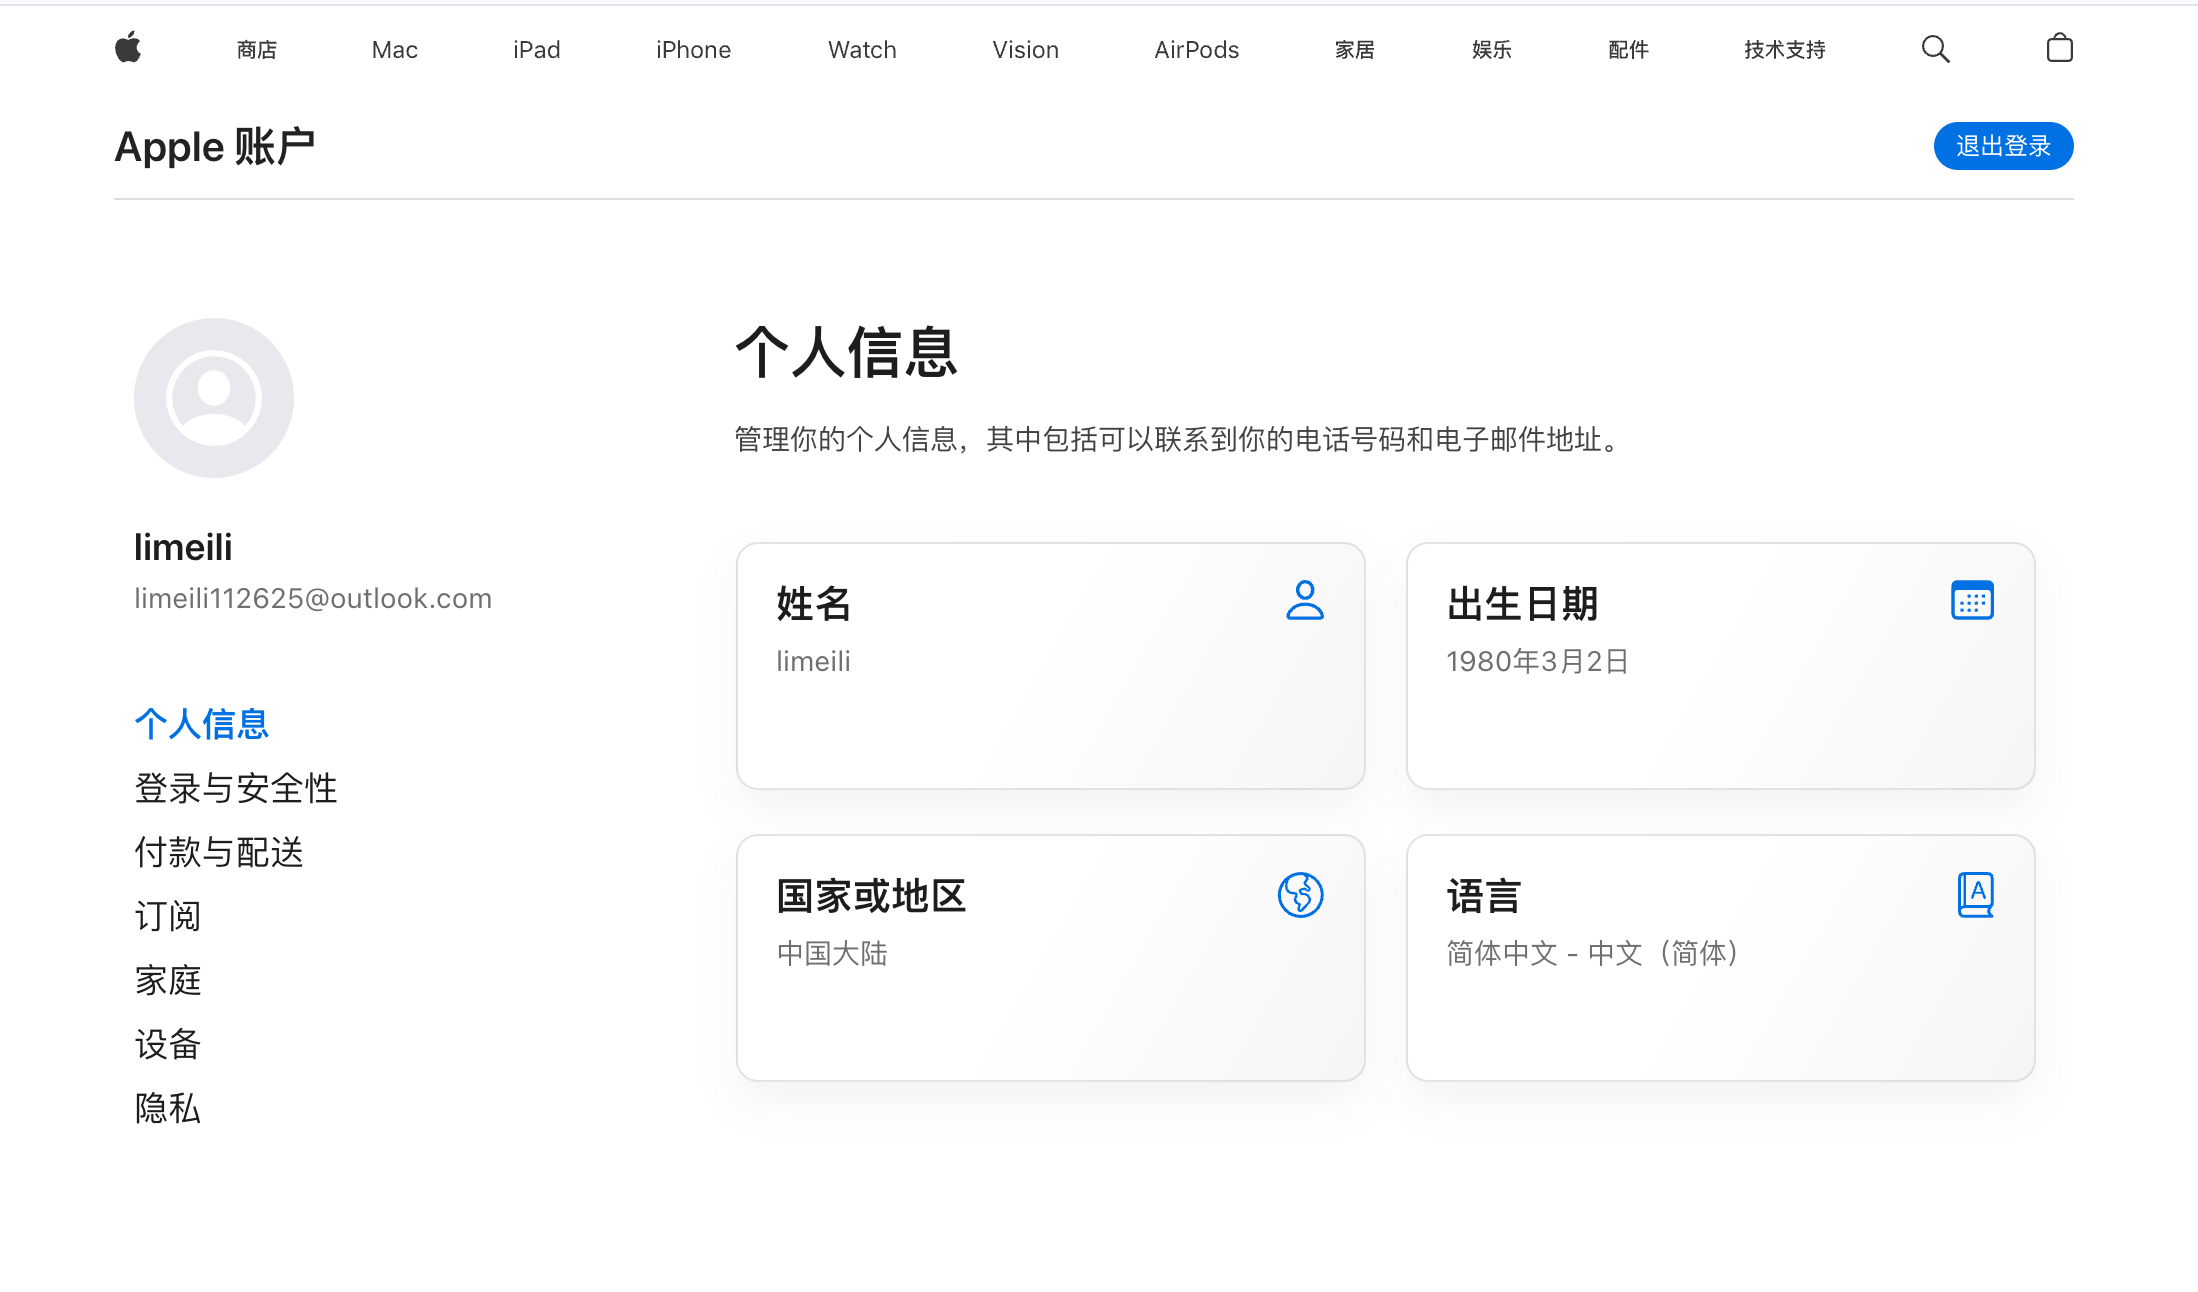Go to 设备 section
Image resolution: width=2198 pixels, height=1292 pixels.
(x=168, y=1044)
